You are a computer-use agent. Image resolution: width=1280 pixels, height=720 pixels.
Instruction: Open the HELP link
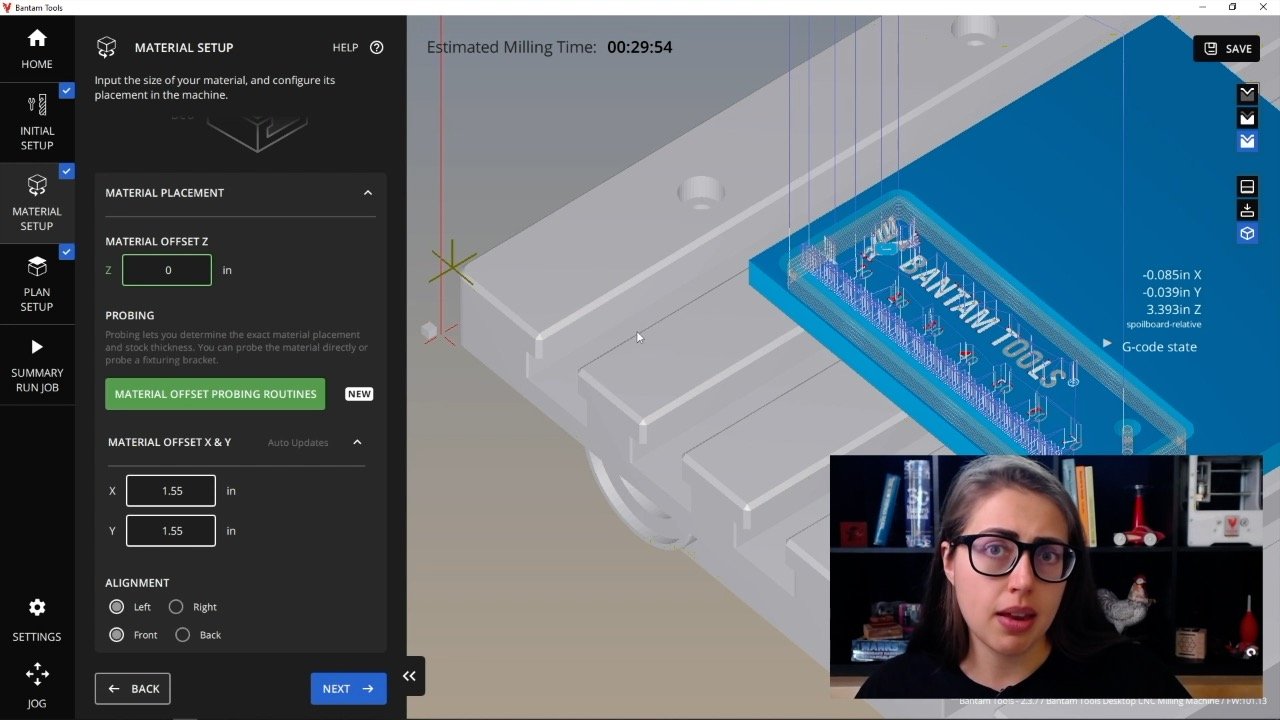[x=345, y=47]
